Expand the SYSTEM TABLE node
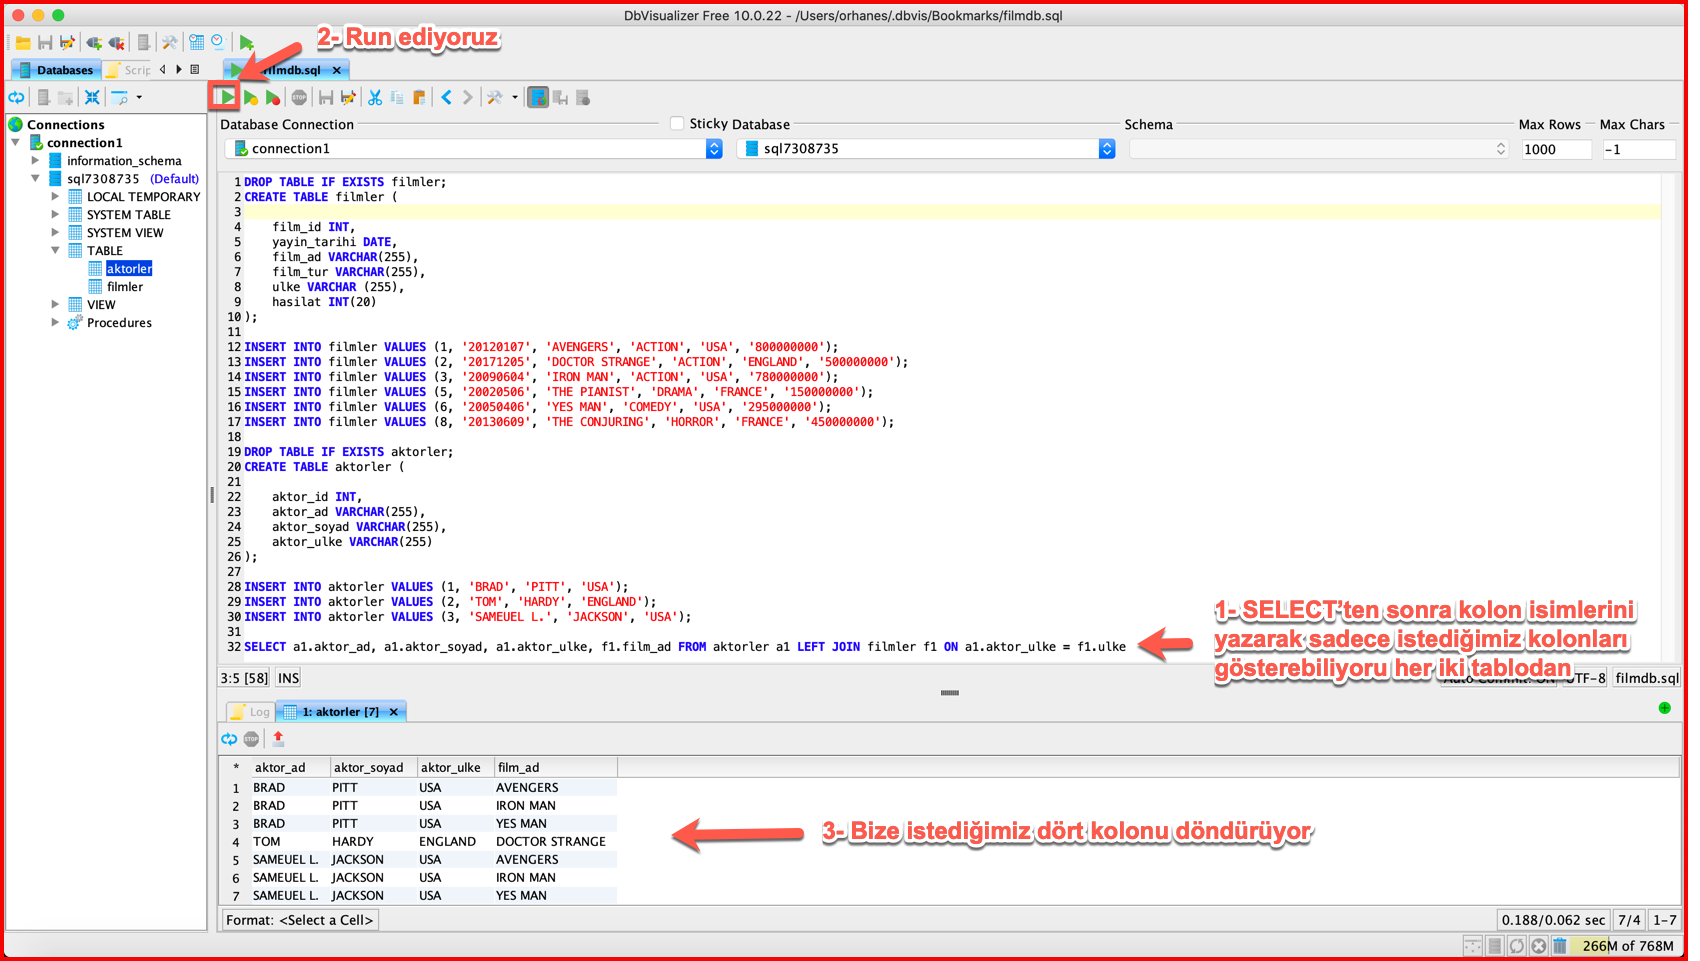 coord(55,214)
